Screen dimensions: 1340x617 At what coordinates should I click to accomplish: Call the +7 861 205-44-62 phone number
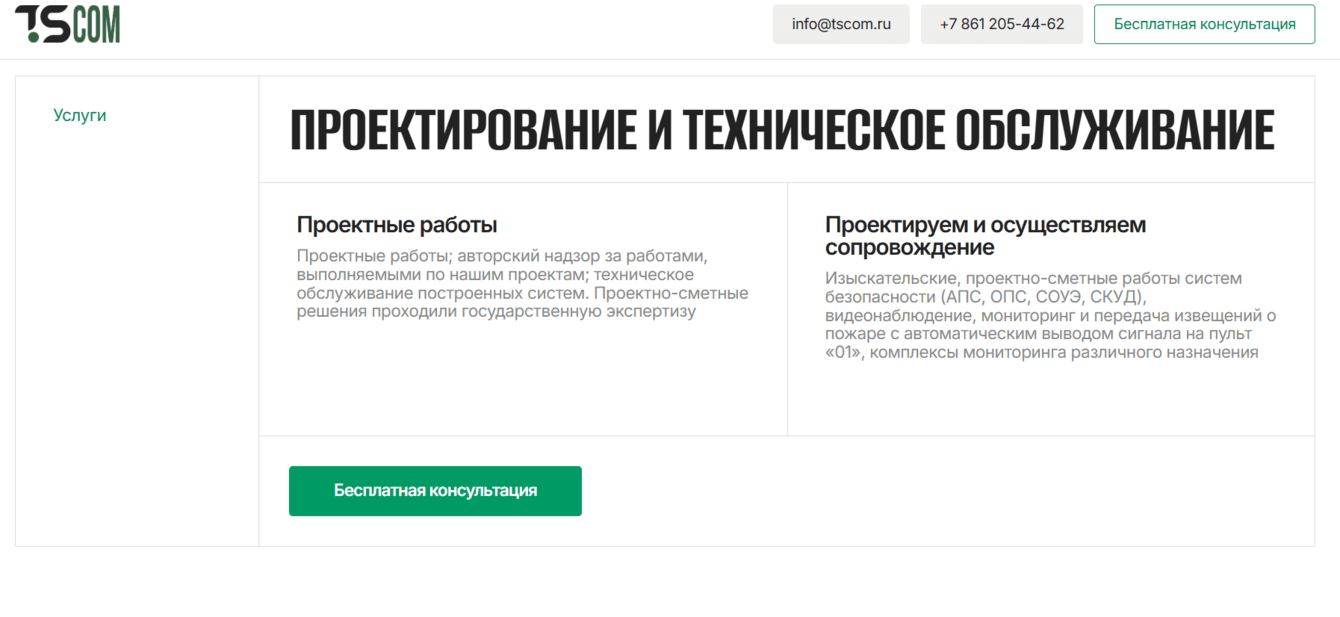(x=1002, y=24)
